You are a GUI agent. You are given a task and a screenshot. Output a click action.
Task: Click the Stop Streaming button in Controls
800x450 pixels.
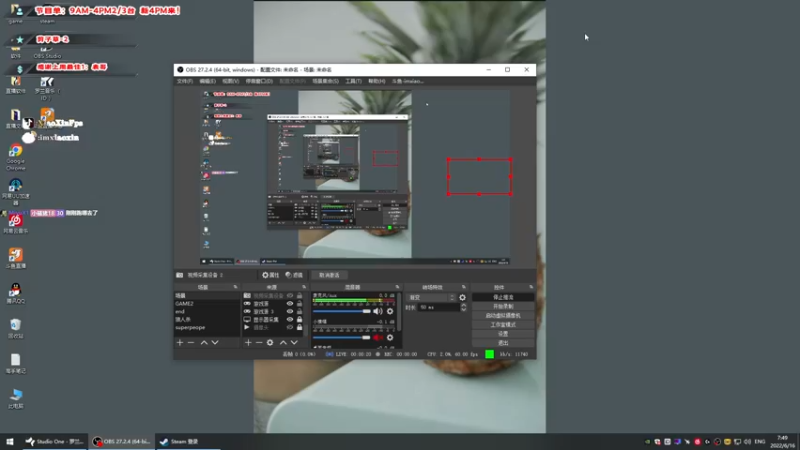[x=503, y=297]
